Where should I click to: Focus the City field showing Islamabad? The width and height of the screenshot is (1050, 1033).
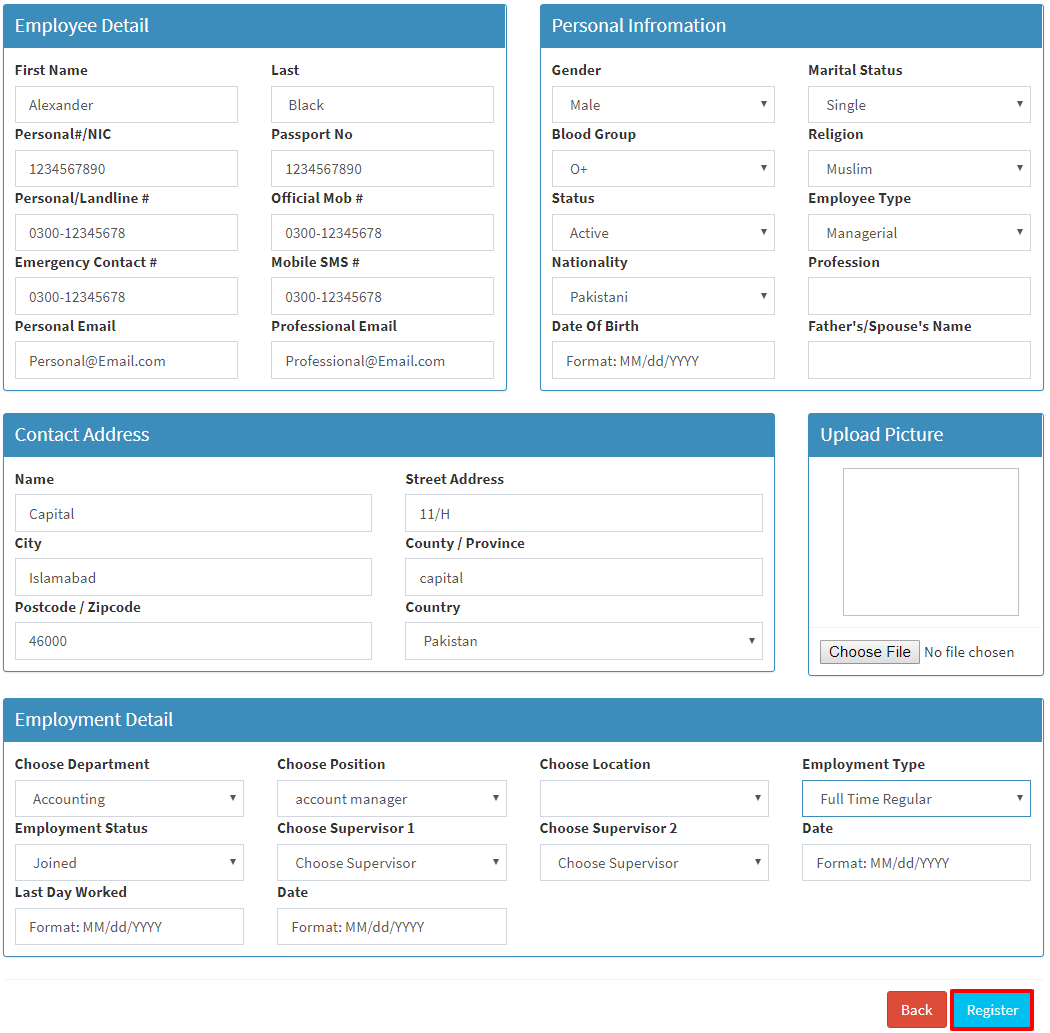point(193,577)
